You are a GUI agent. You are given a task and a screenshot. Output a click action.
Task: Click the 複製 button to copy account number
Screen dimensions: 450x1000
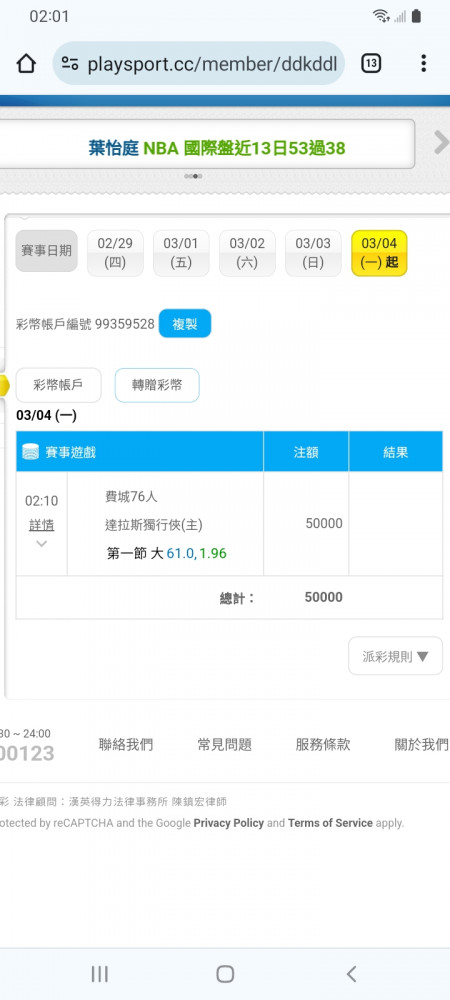[x=185, y=324]
